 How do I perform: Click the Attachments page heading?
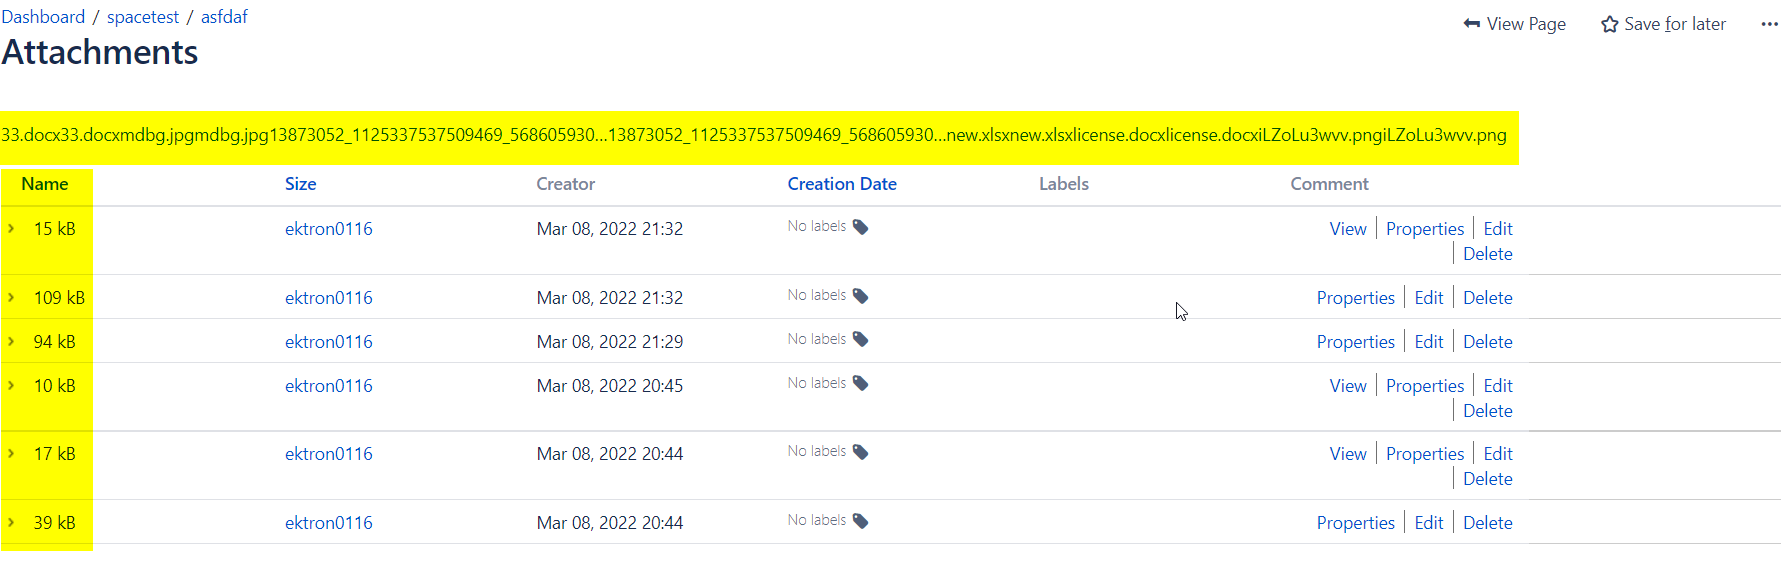pos(100,52)
